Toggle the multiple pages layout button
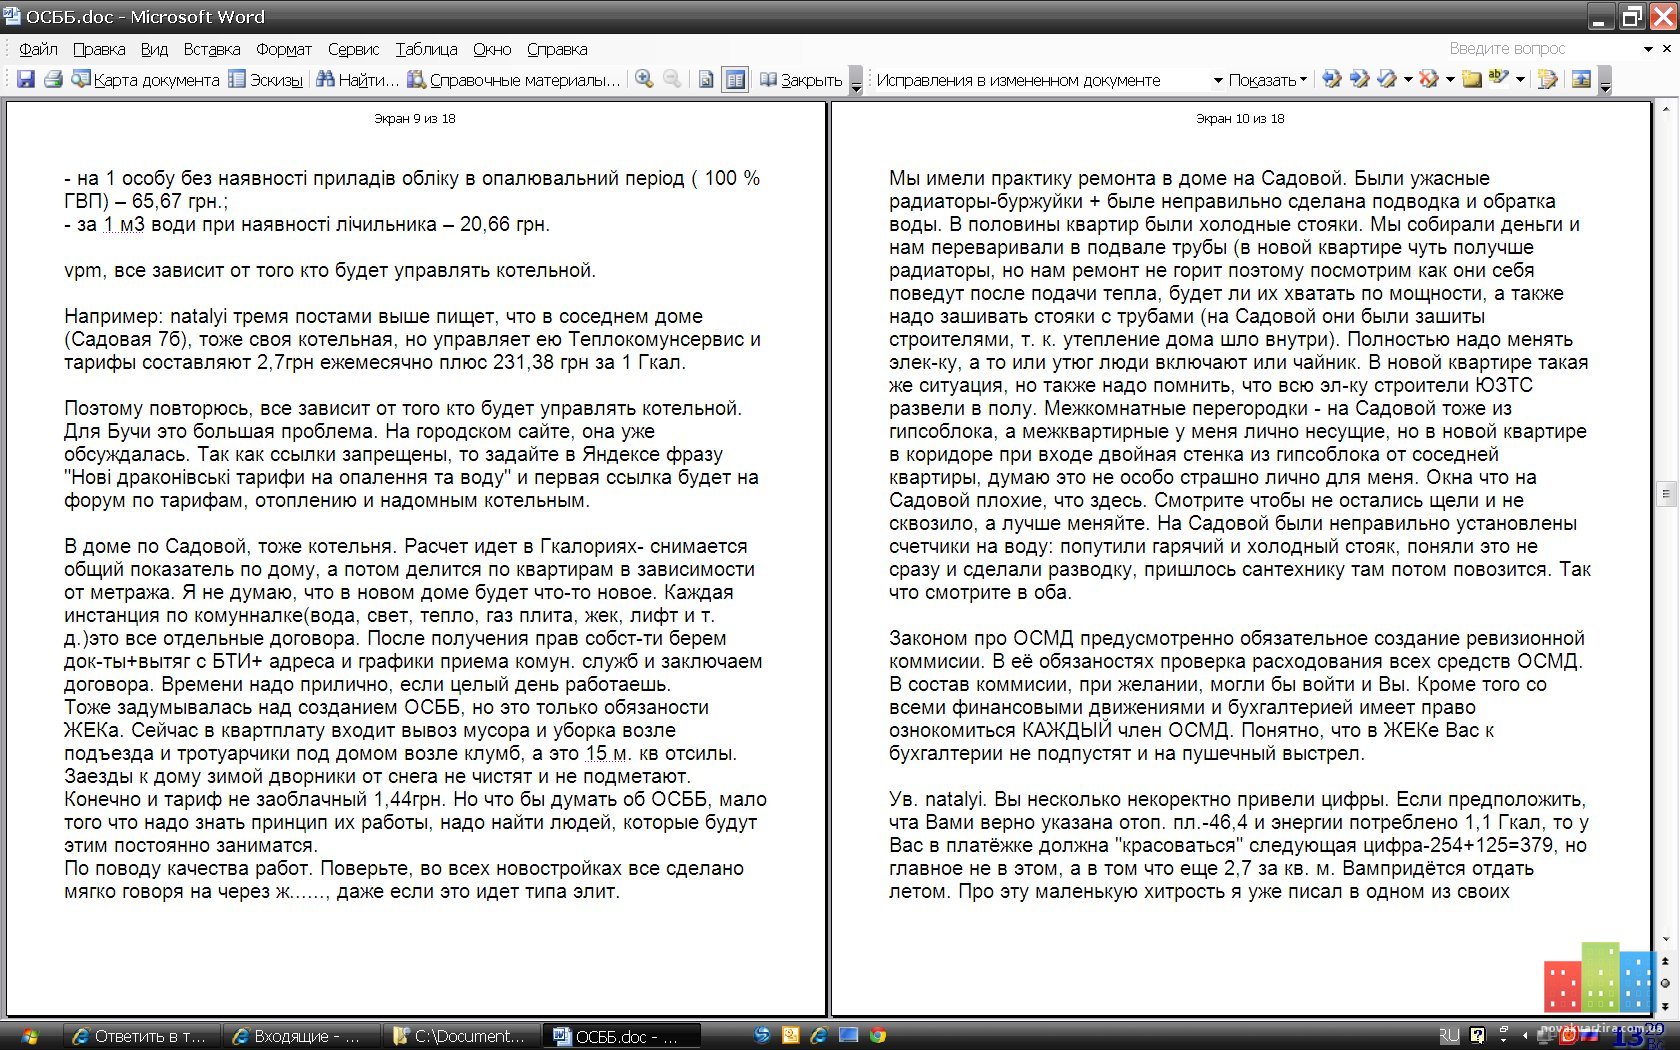 point(735,79)
